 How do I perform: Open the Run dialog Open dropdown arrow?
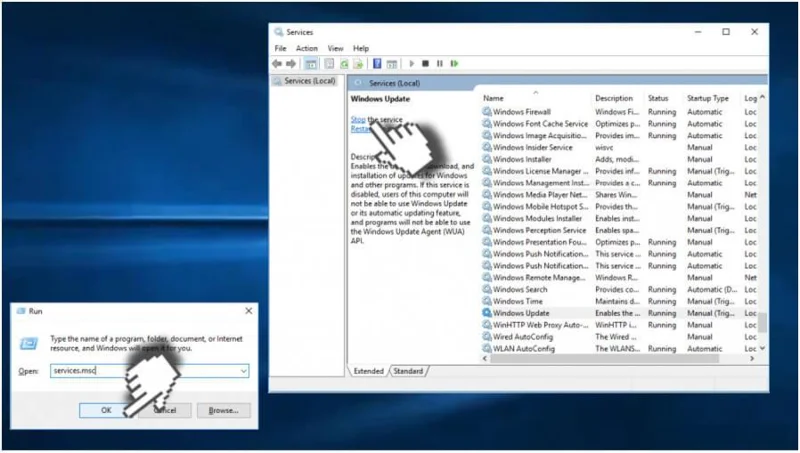tap(244, 371)
